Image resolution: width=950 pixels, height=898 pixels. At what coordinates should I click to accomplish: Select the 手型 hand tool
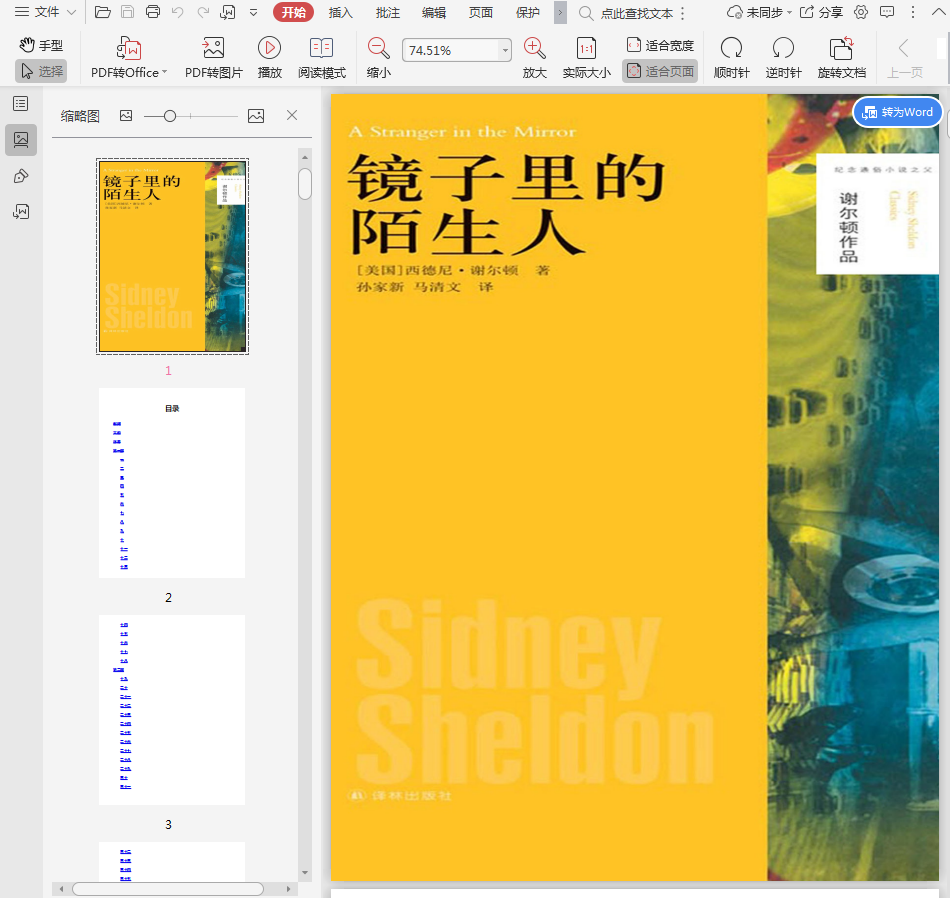pos(41,45)
